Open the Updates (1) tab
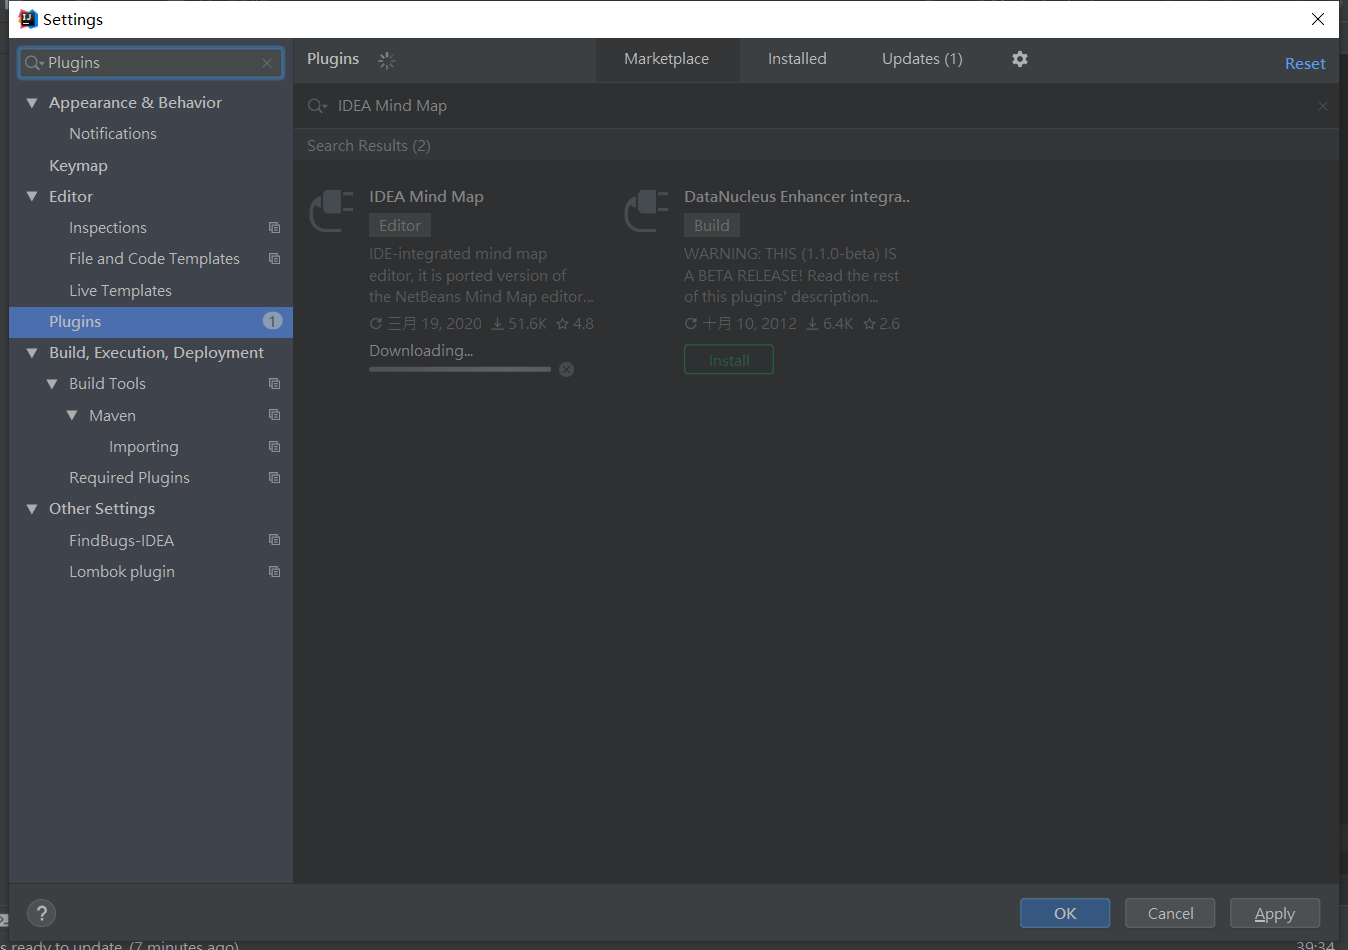The height and width of the screenshot is (950, 1348). (922, 59)
